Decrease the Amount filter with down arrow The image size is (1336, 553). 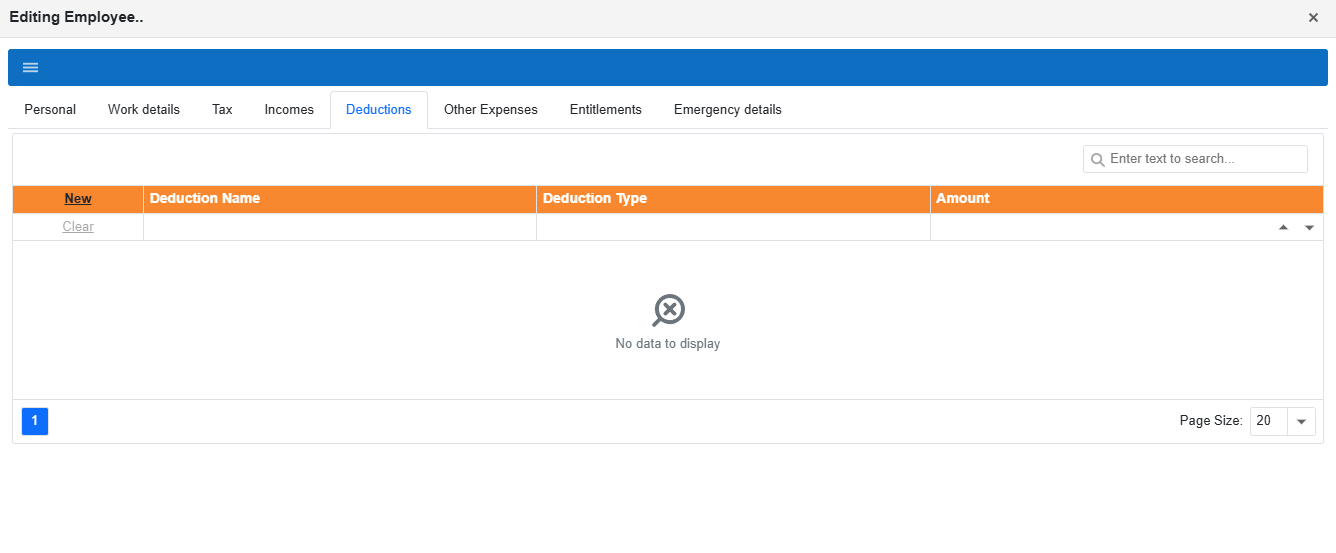pyautogui.click(x=1309, y=227)
